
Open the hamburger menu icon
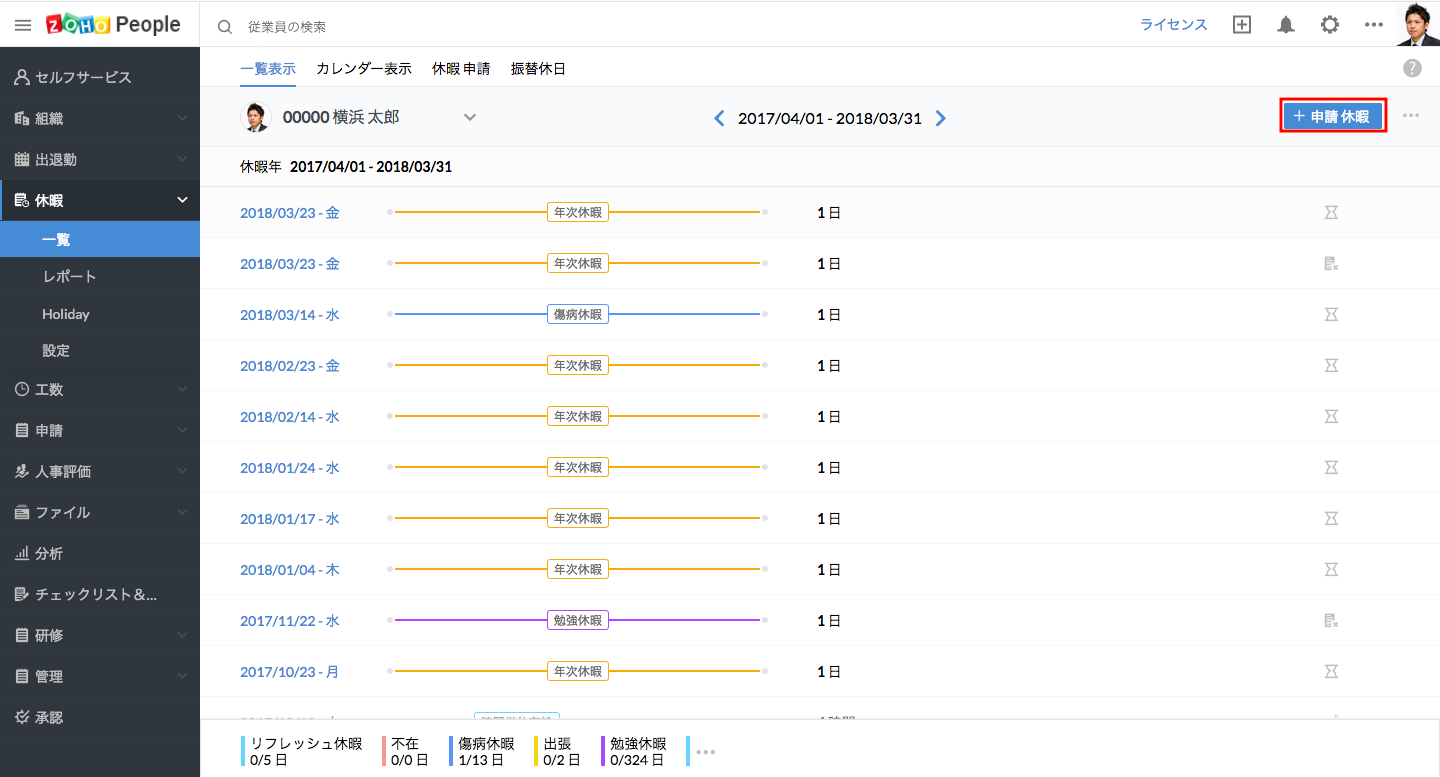coord(23,25)
